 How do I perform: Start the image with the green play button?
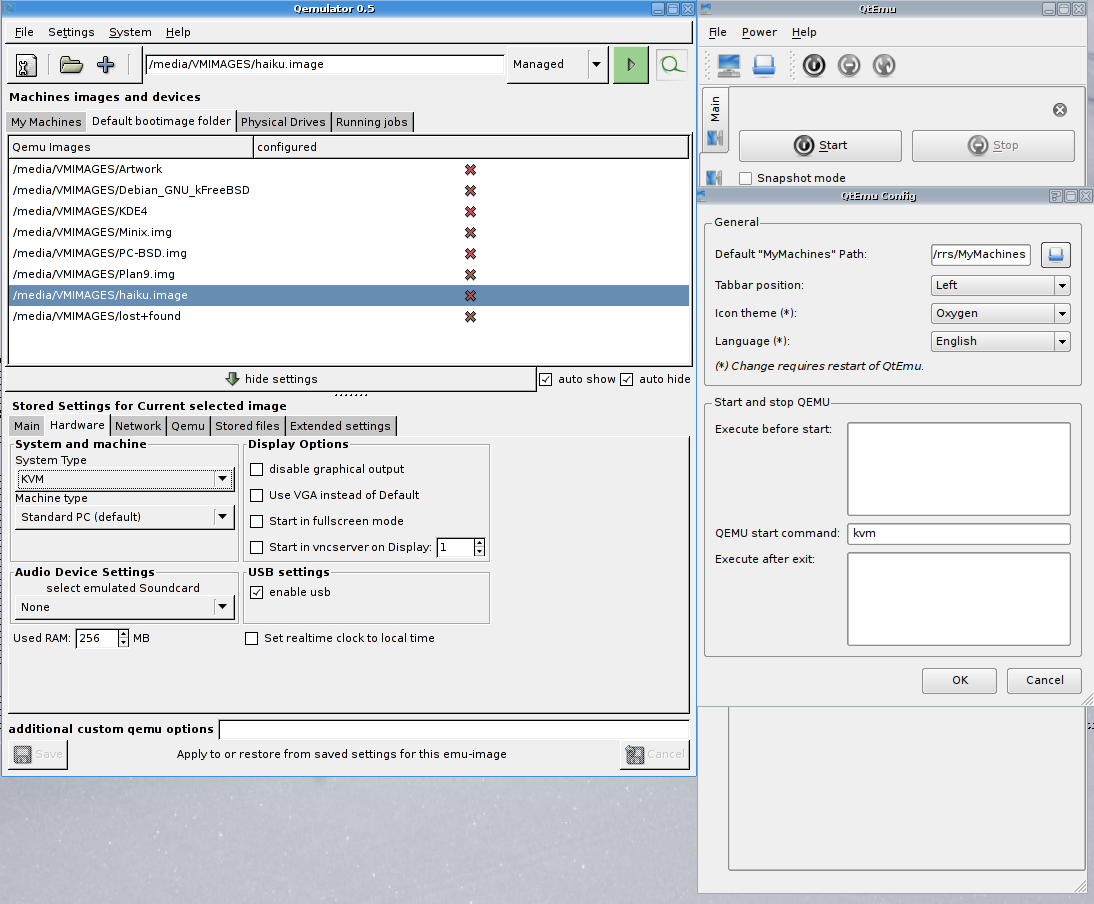point(631,65)
